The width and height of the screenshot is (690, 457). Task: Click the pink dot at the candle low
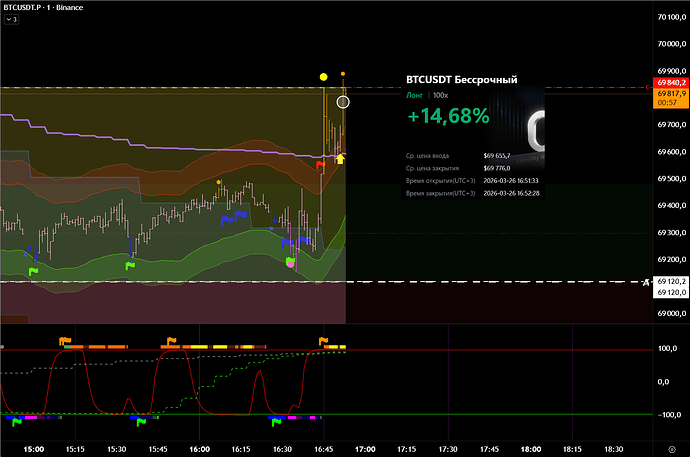coord(290,264)
